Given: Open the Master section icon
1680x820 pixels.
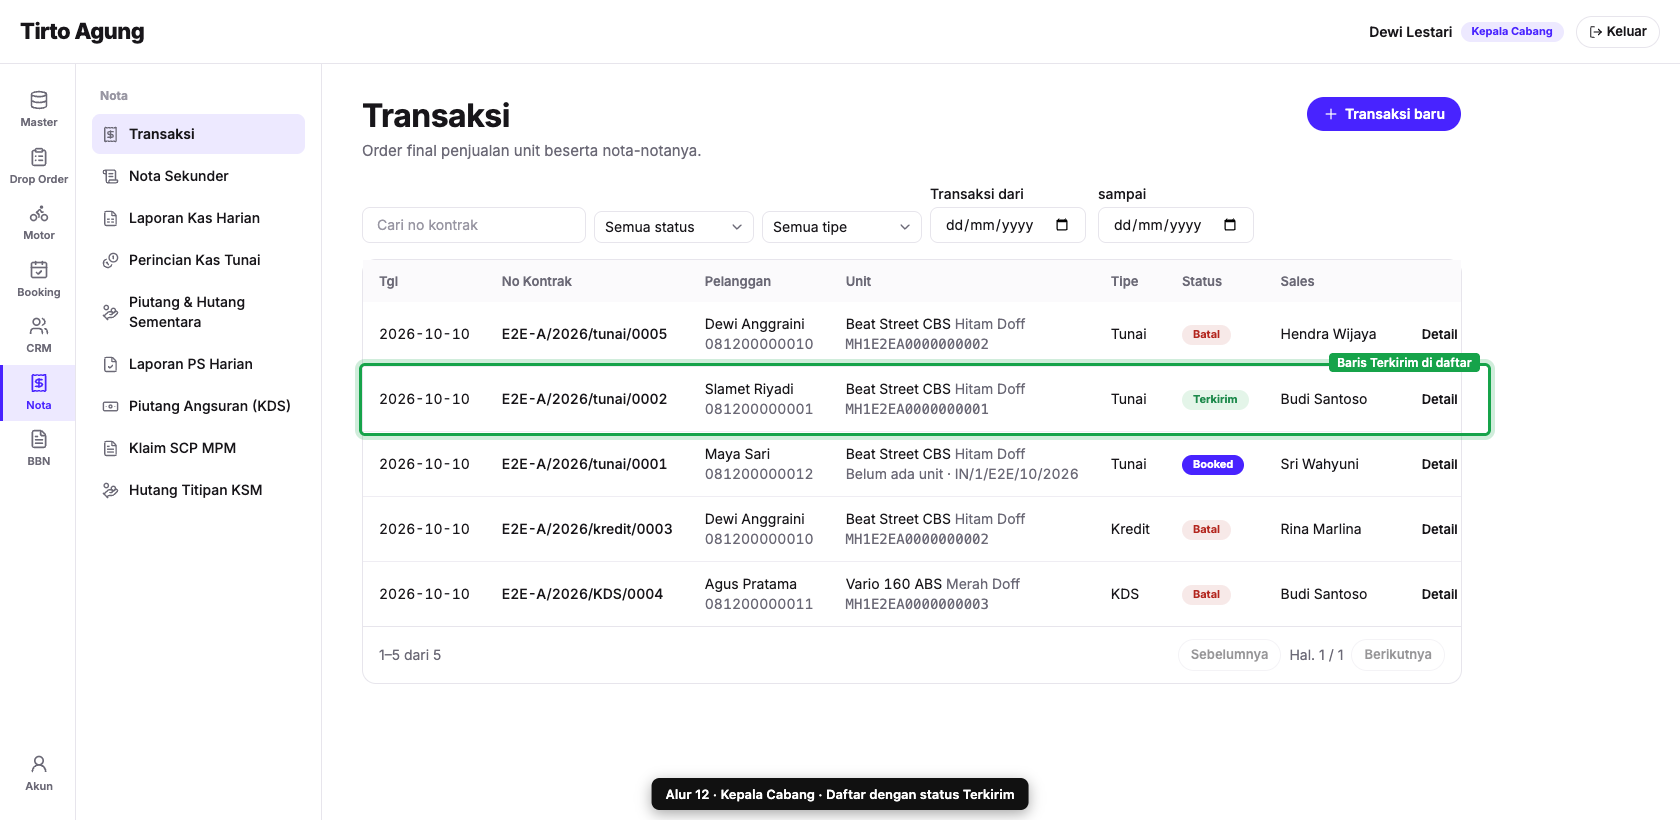Looking at the screenshot, I should (38, 100).
